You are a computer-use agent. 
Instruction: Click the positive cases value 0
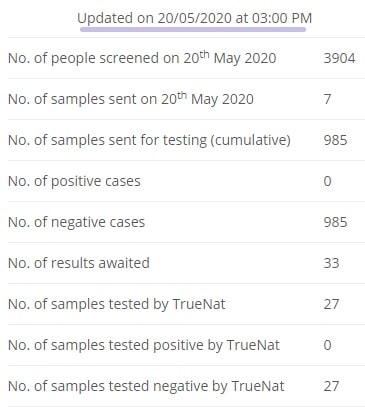point(327,181)
